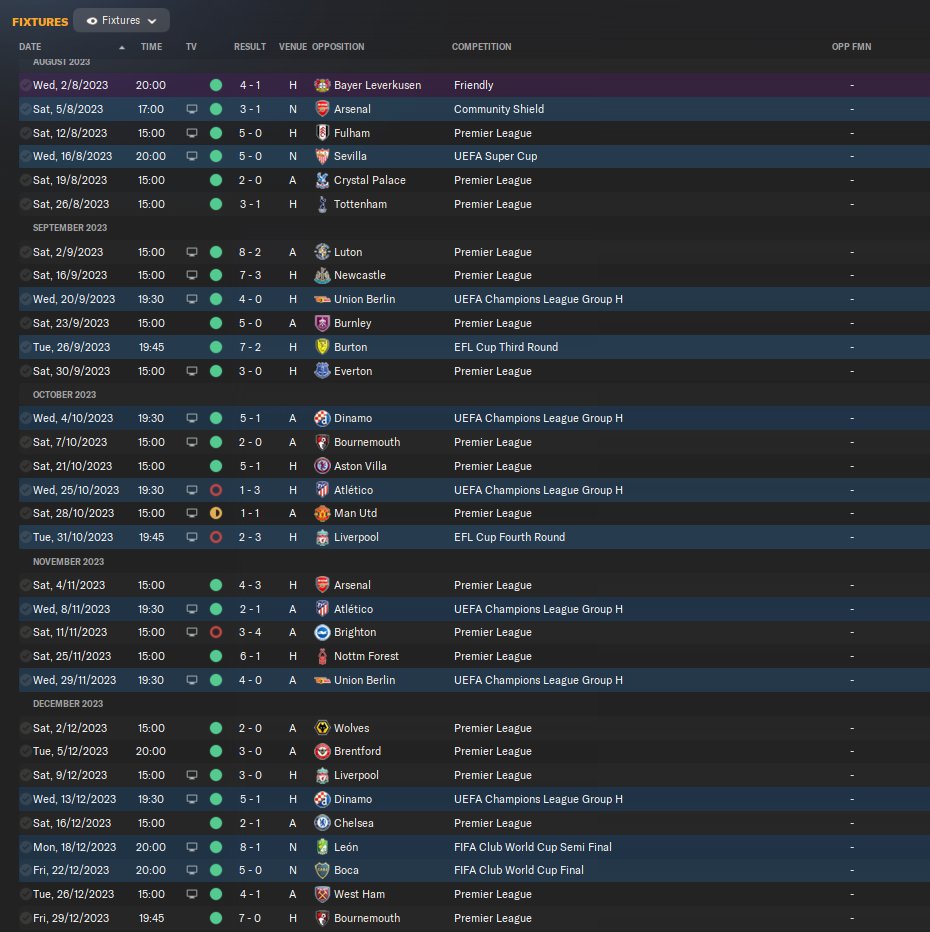Click the red loss indicator for Brighton match
The width and height of the screenshot is (930, 932).
click(216, 632)
